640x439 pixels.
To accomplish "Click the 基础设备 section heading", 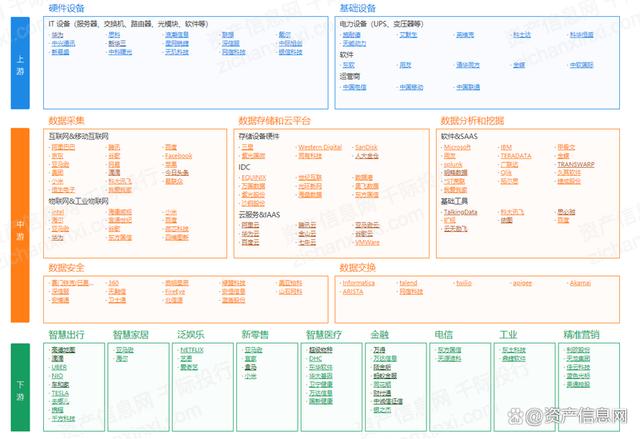I will 358,8.
